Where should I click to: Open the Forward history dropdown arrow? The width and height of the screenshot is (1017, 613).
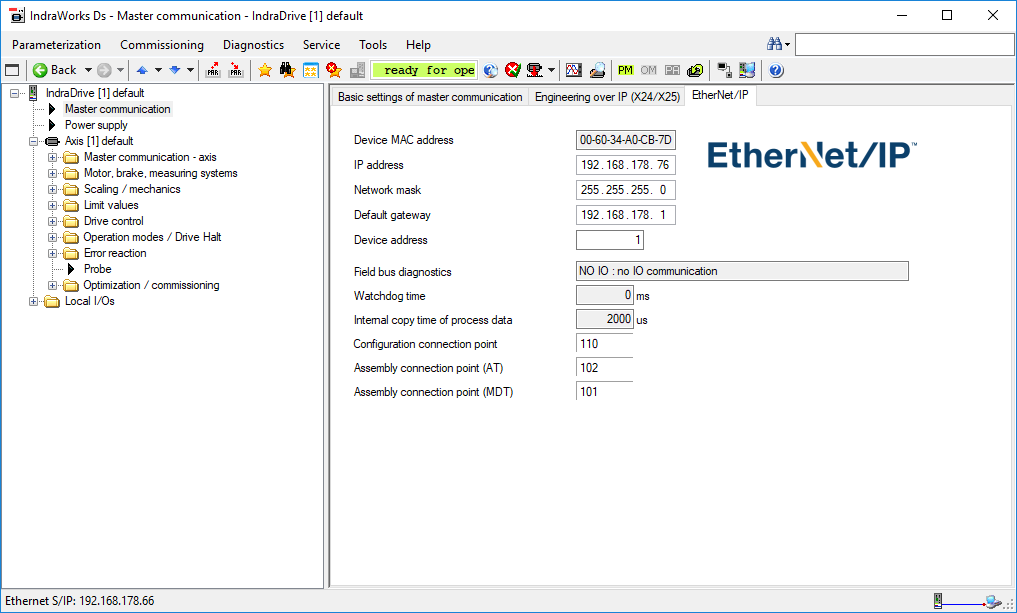[121, 70]
